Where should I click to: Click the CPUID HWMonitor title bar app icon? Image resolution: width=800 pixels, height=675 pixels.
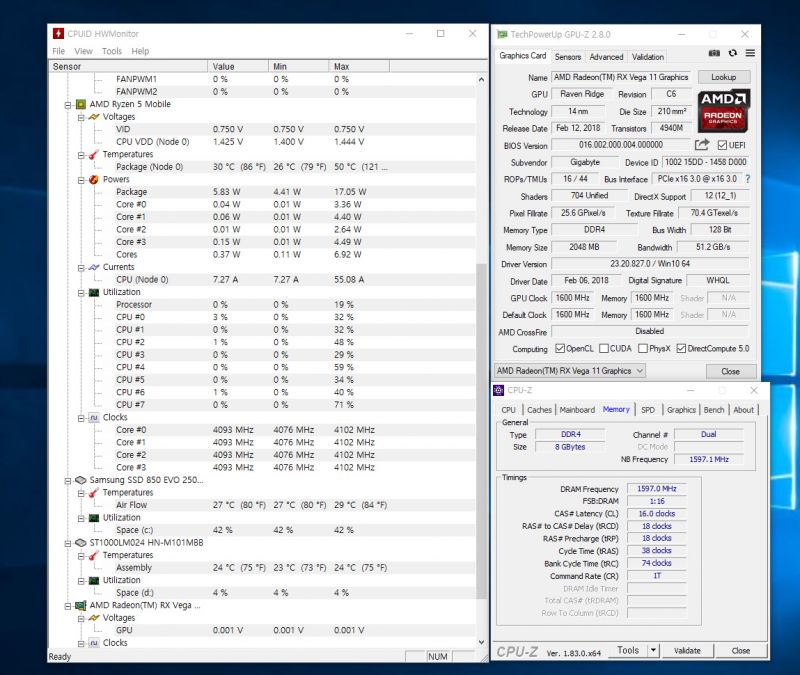click(58, 34)
